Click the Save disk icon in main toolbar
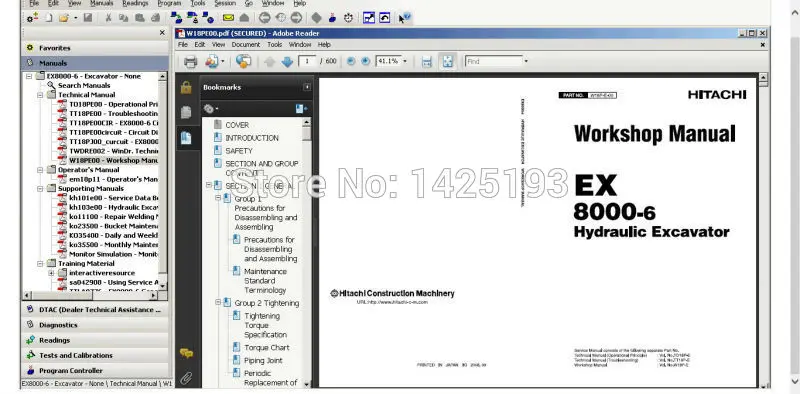 click(x=88, y=18)
